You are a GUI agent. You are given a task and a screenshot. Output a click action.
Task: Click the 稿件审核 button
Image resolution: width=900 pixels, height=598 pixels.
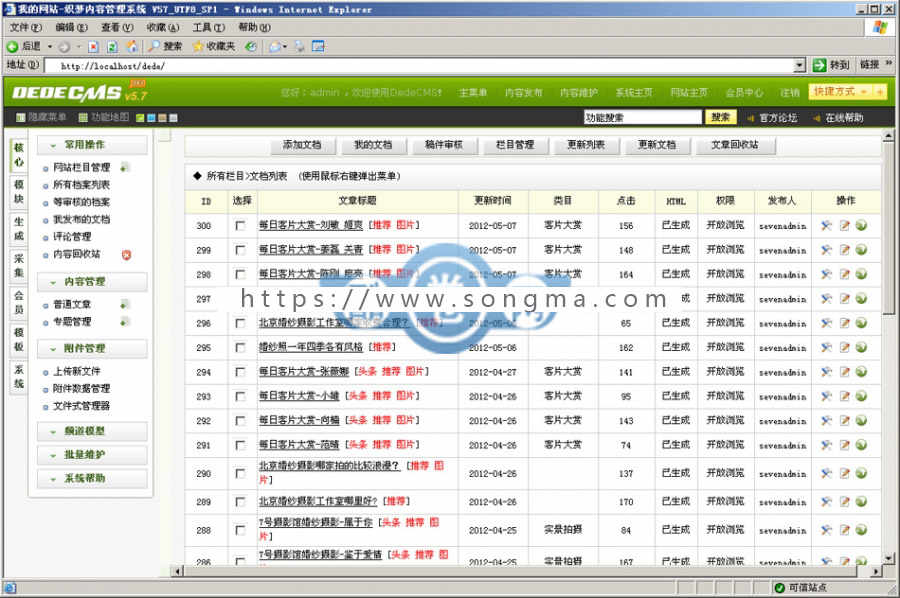(444, 145)
